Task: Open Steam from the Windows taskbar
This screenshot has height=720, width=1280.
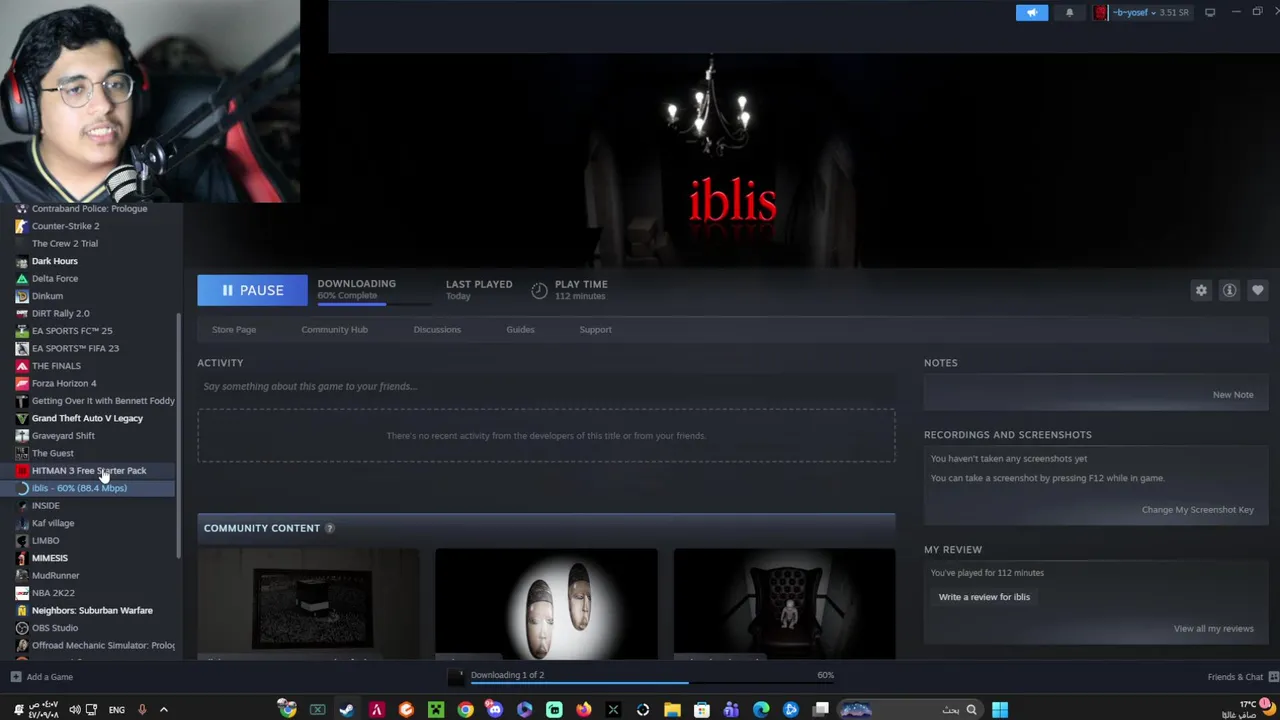Action: point(346,710)
